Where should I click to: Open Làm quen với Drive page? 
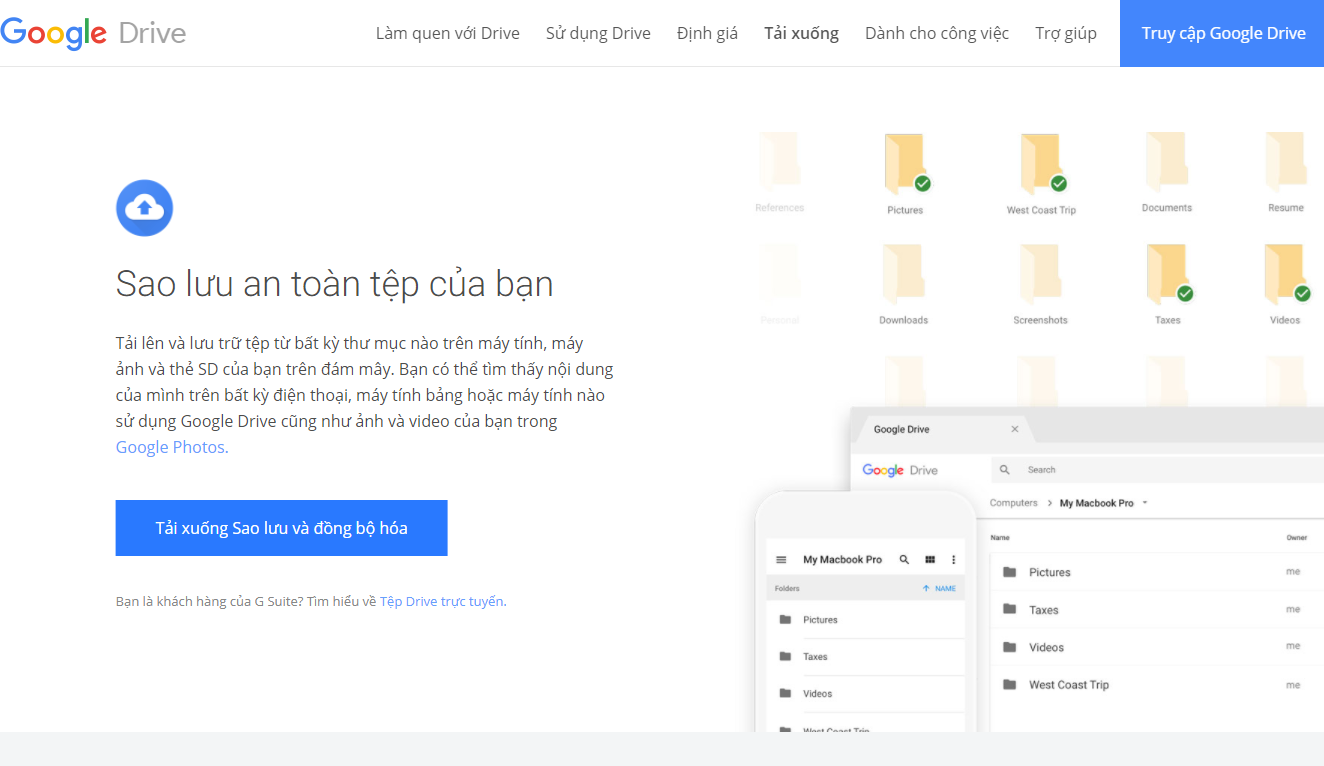[447, 33]
